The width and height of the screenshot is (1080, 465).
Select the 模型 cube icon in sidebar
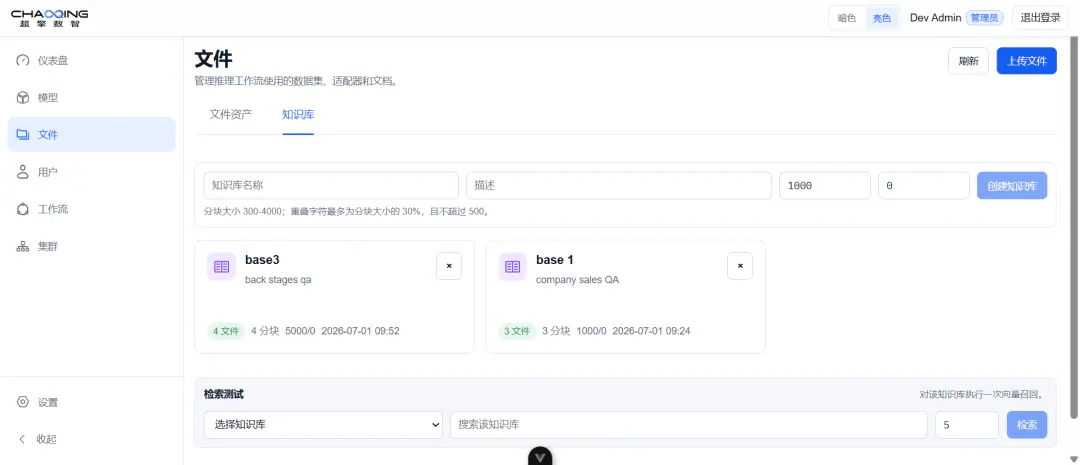(23, 98)
